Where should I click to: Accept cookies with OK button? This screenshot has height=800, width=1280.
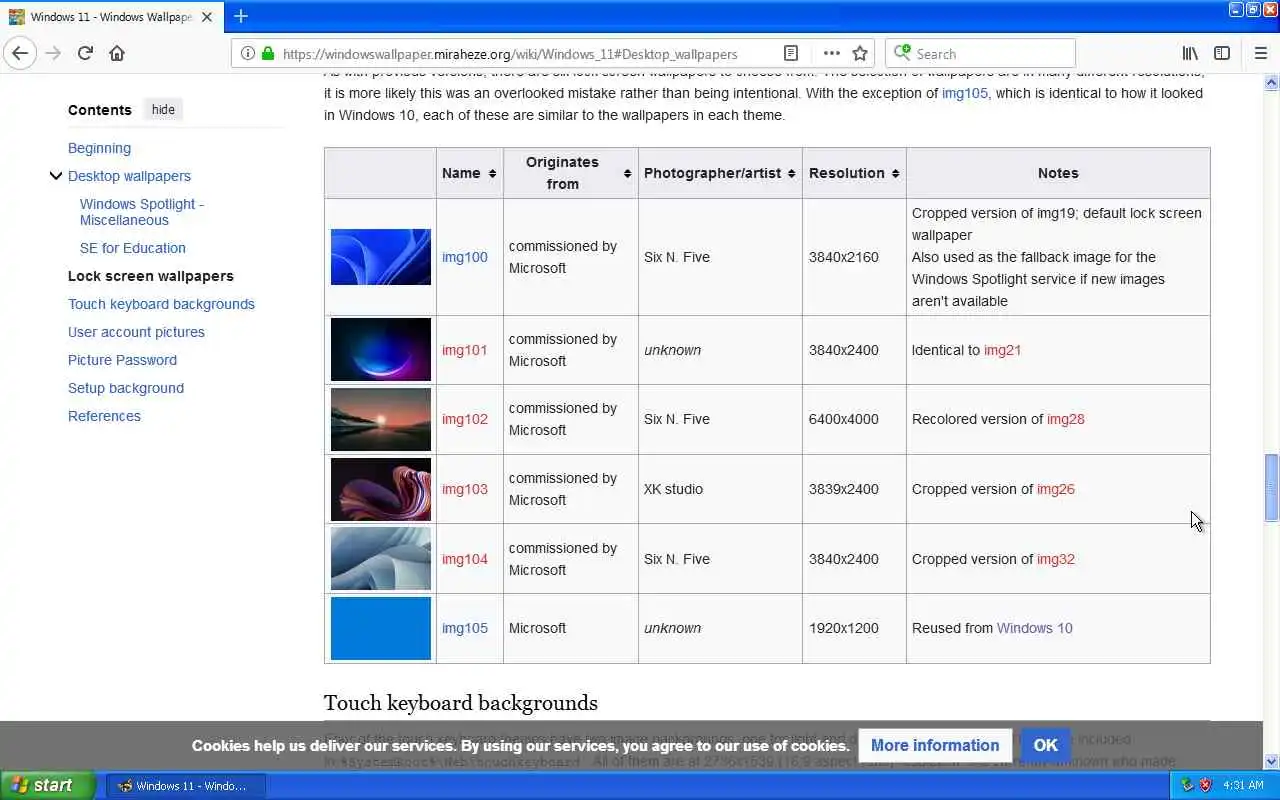tap(1046, 745)
